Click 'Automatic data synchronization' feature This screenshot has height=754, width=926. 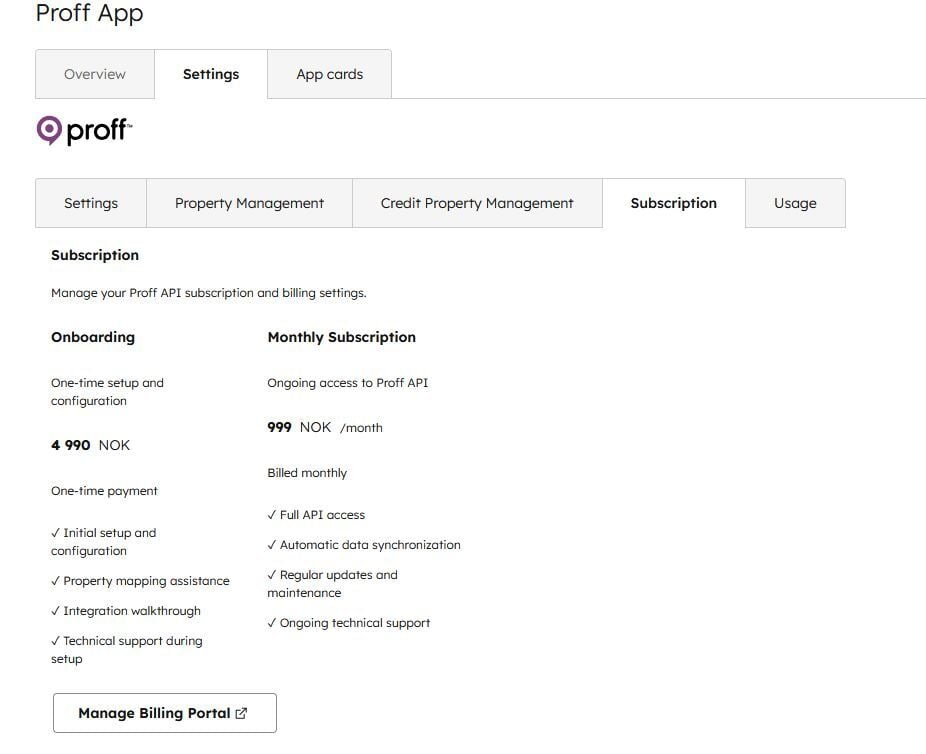click(364, 545)
